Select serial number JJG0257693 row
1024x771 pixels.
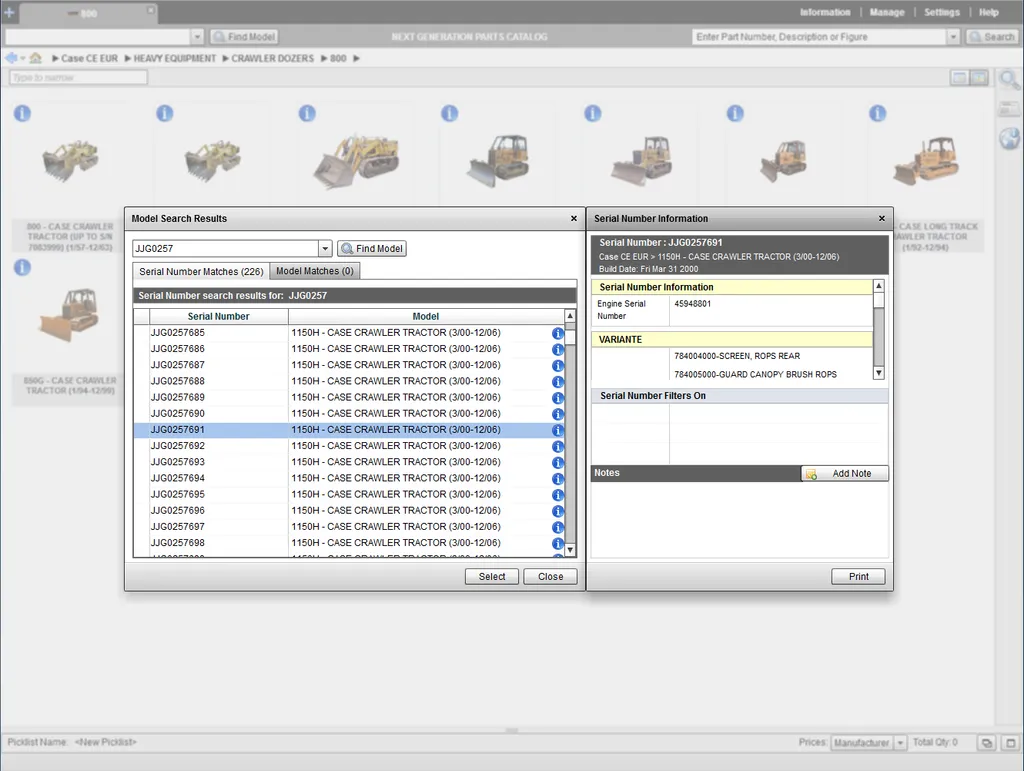click(x=349, y=462)
